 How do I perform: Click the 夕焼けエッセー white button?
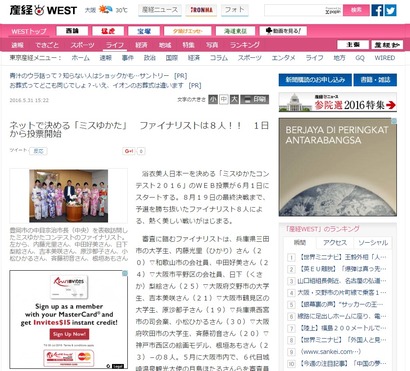click(188, 31)
